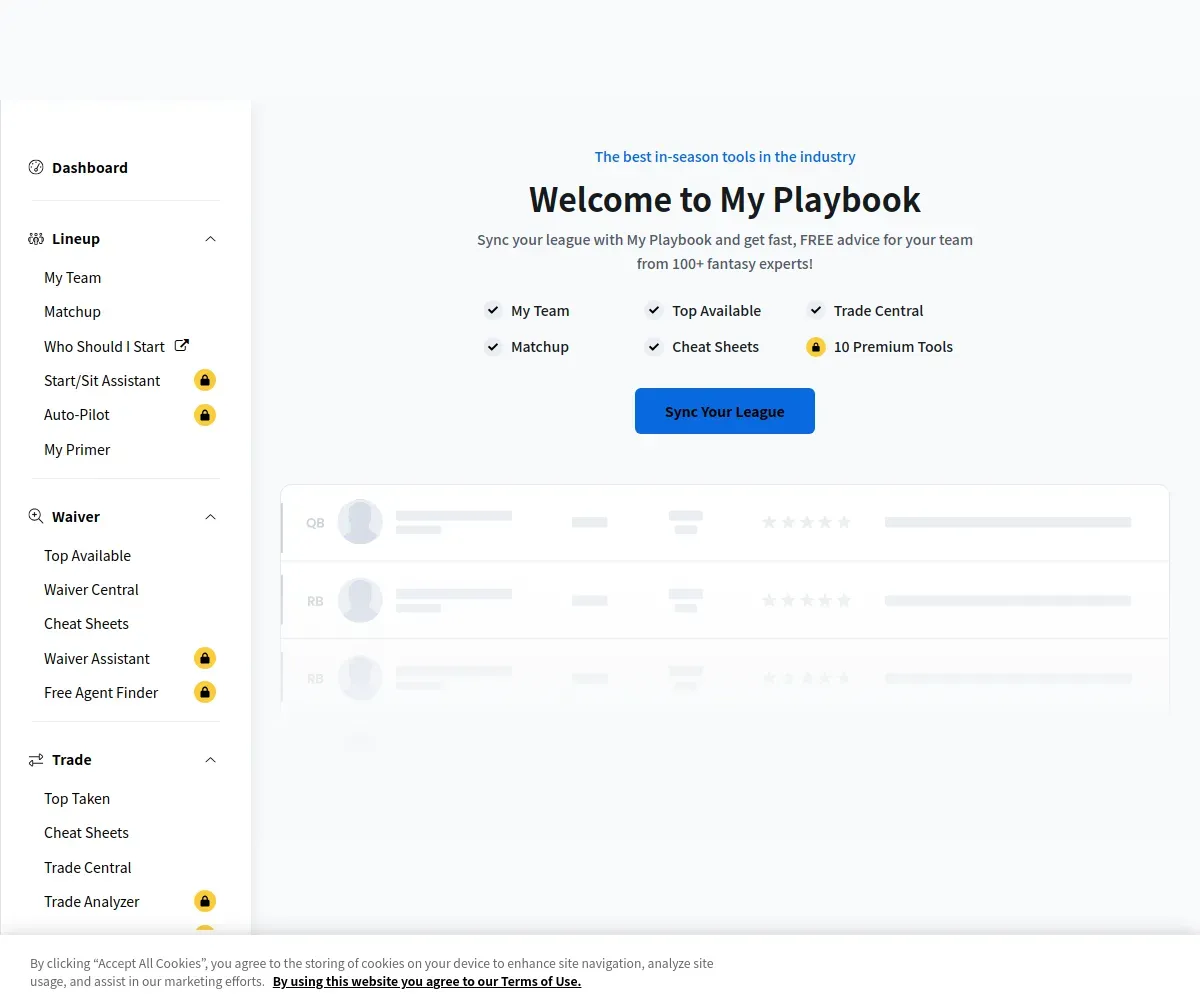1200x1000 pixels.
Task: Click the QB placeholder player avatar
Action: click(x=360, y=521)
